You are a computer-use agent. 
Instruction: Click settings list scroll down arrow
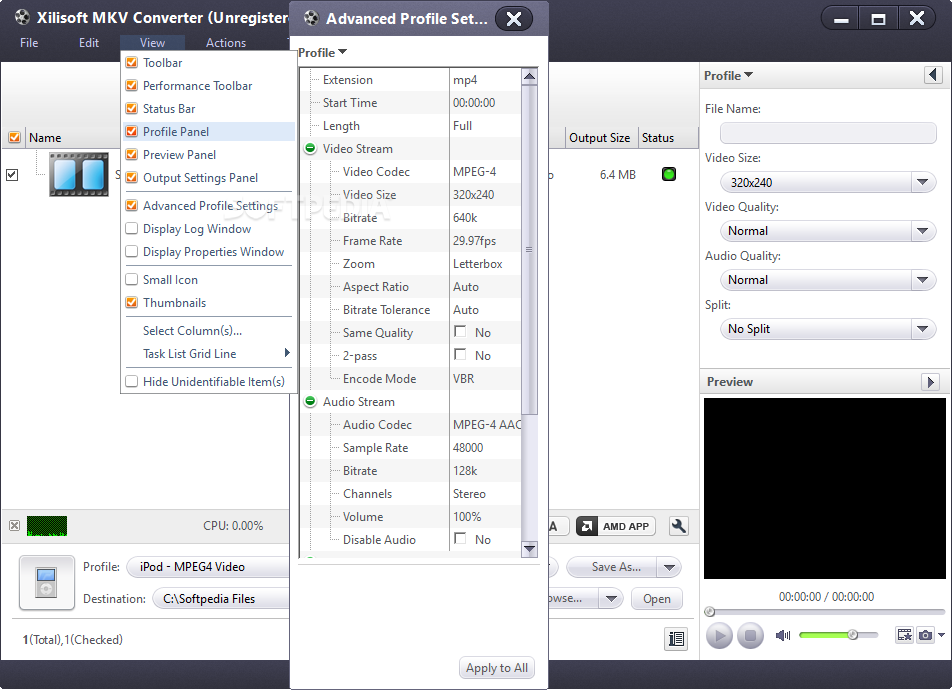pyautogui.click(x=529, y=549)
